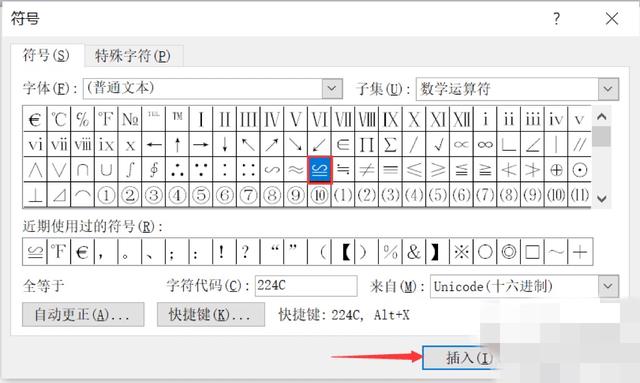This screenshot has height=383, width=640.
Task: Select the Euro sign symbol in the grid
Action: [35, 119]
